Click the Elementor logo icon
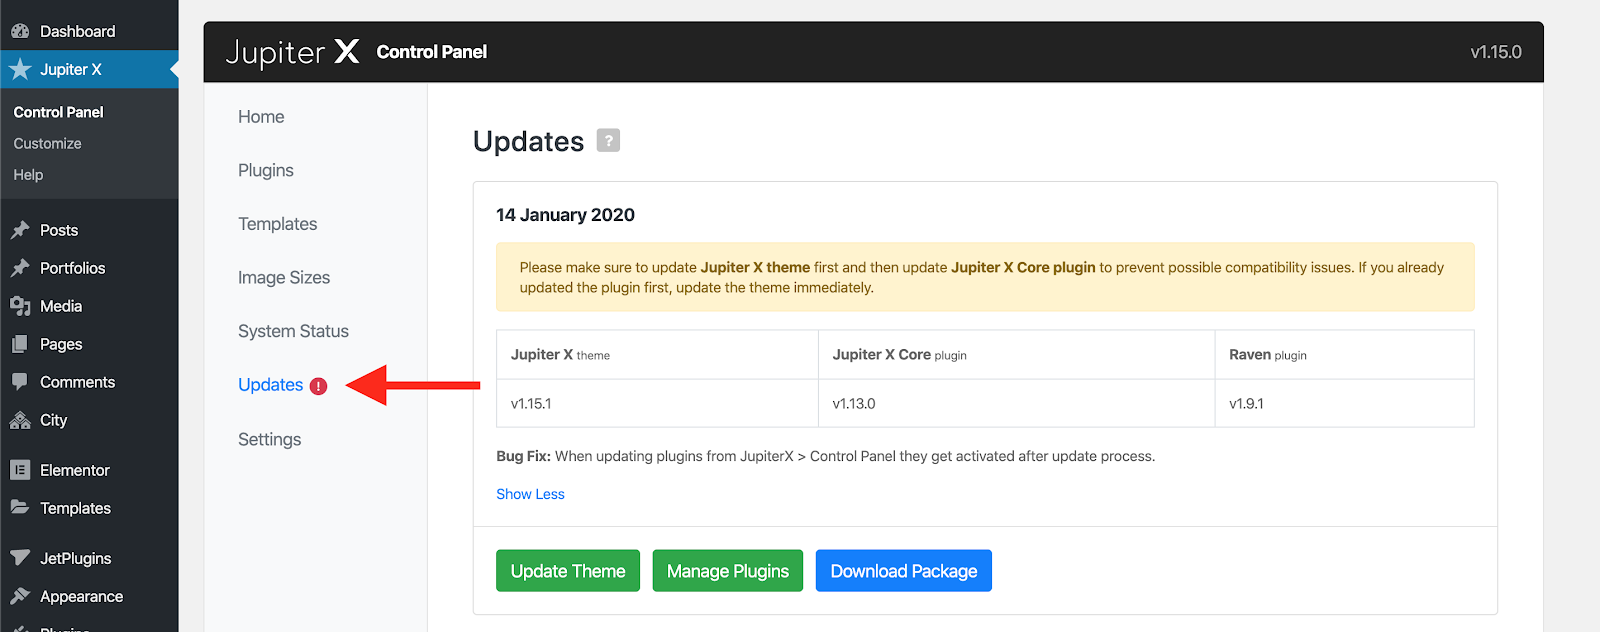The width and height of the screenshot is (1600, 632). point(20,470)
